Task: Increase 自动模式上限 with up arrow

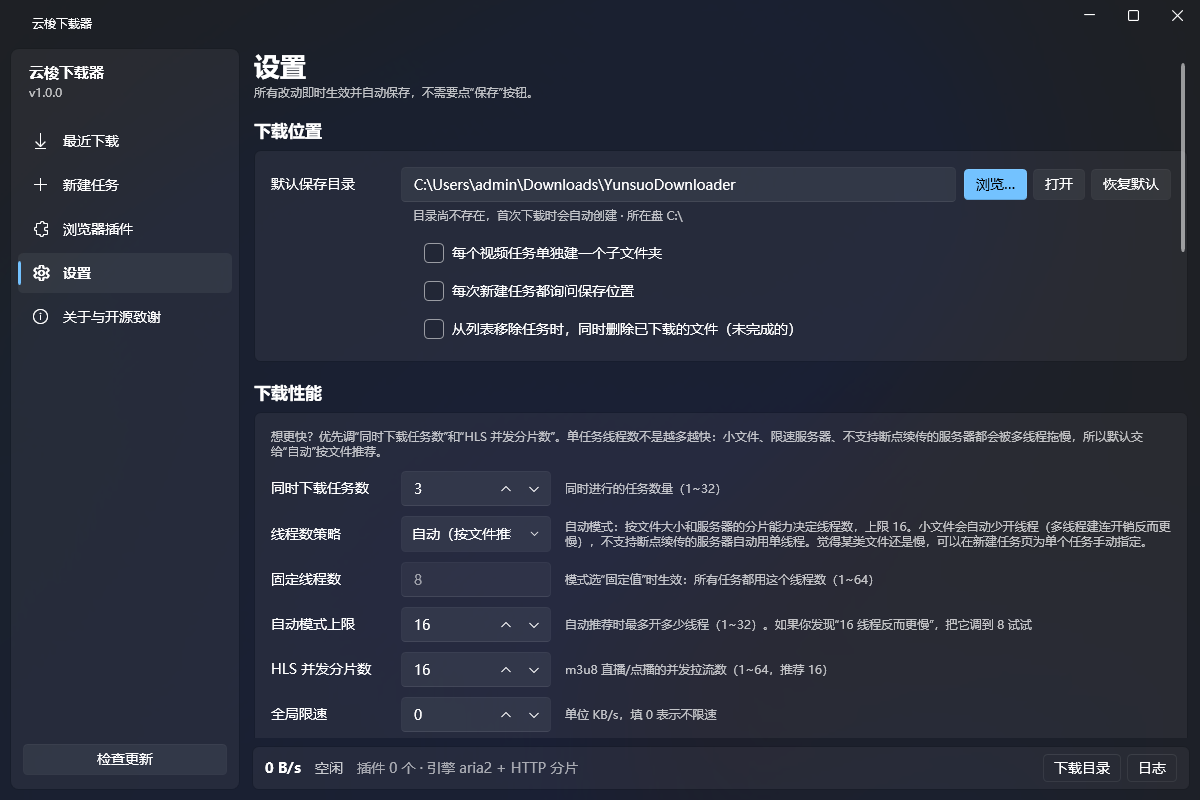Action: (x=506, y=624)
